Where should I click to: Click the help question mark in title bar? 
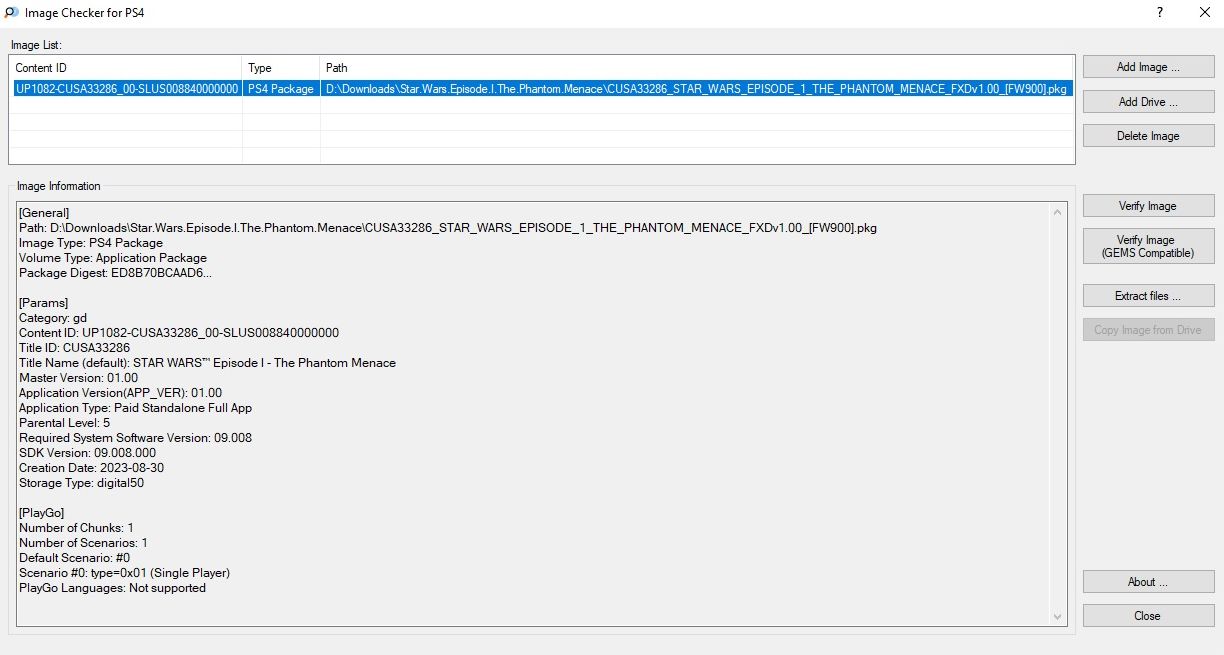[1160, 13]
